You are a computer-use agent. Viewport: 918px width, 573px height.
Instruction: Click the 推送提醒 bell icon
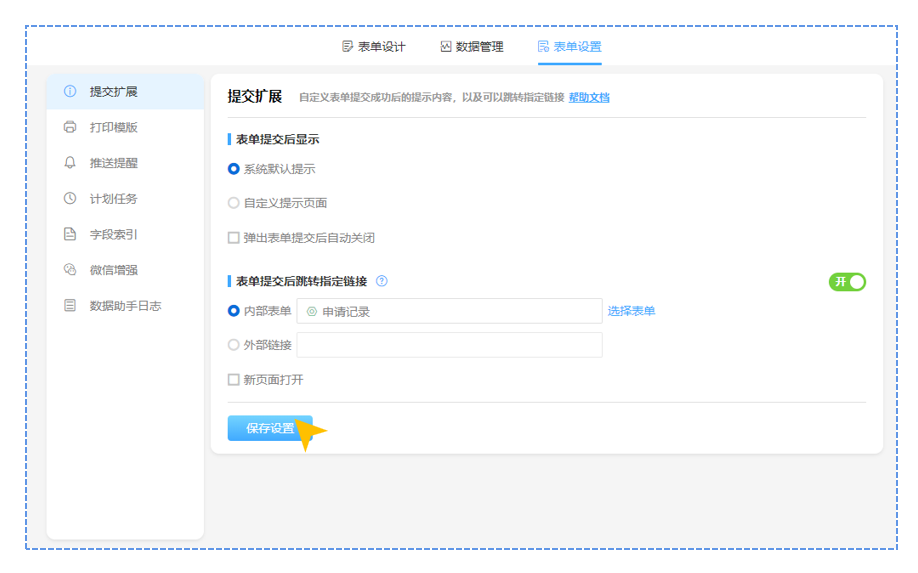70,163
